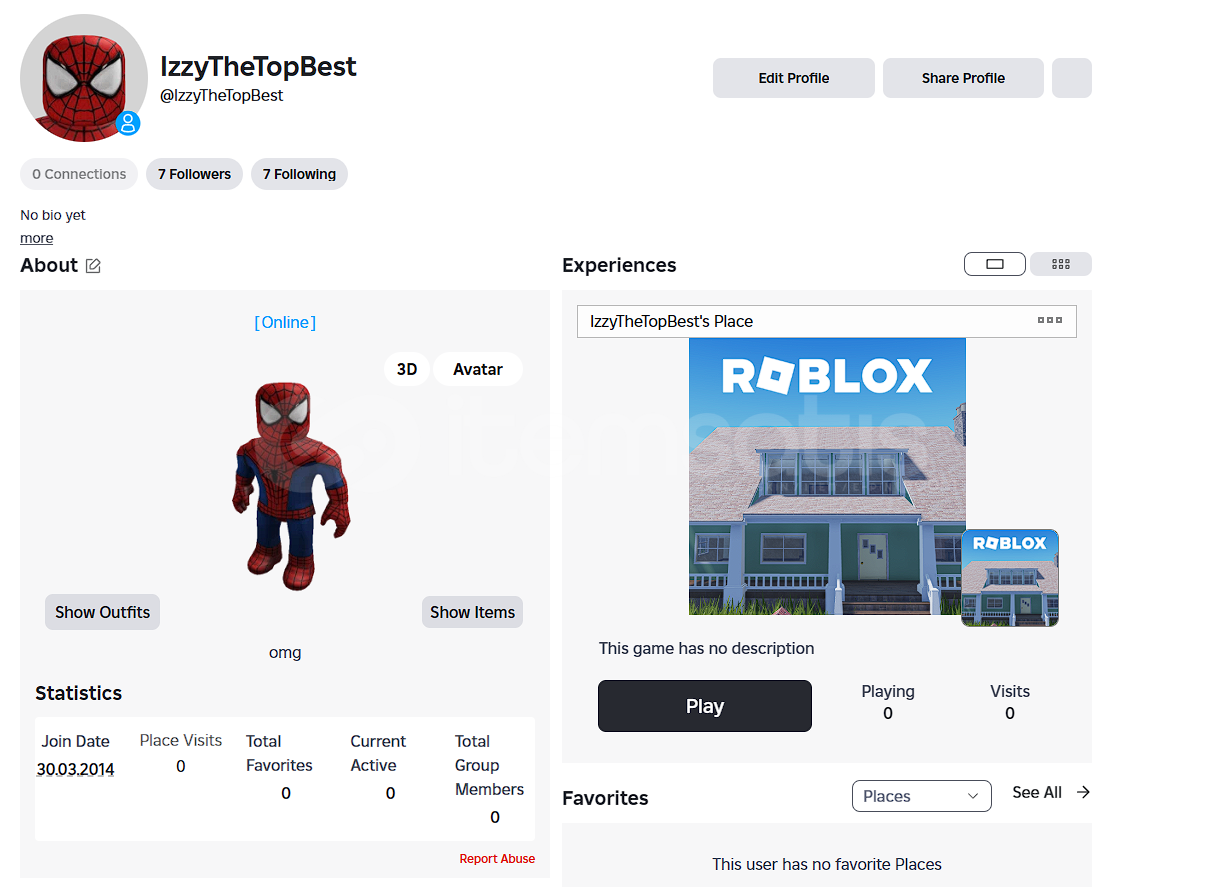Click the Experiences section heading
The width and height of the screenshot is (1211, 887).
click(x=619, y=265)
